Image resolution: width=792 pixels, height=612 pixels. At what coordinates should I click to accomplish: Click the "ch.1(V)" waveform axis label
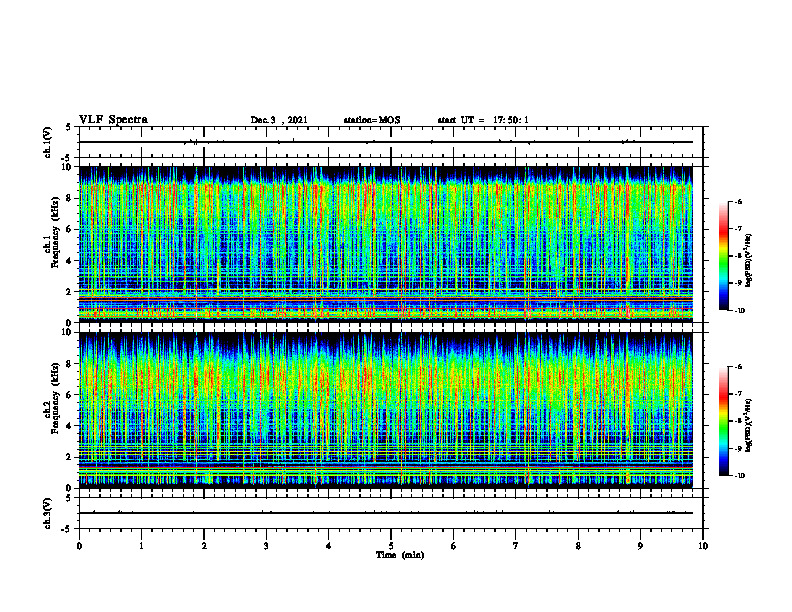pos(47,142)
